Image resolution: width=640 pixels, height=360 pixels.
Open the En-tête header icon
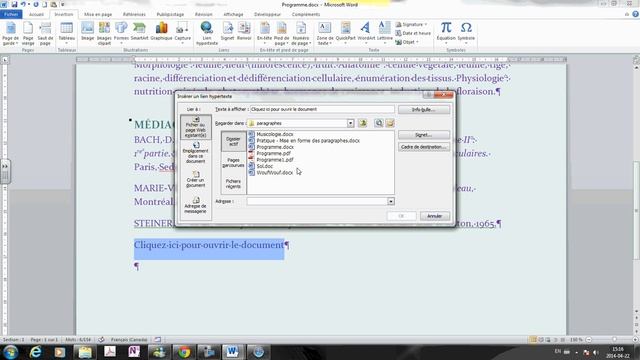click(264, 33)
